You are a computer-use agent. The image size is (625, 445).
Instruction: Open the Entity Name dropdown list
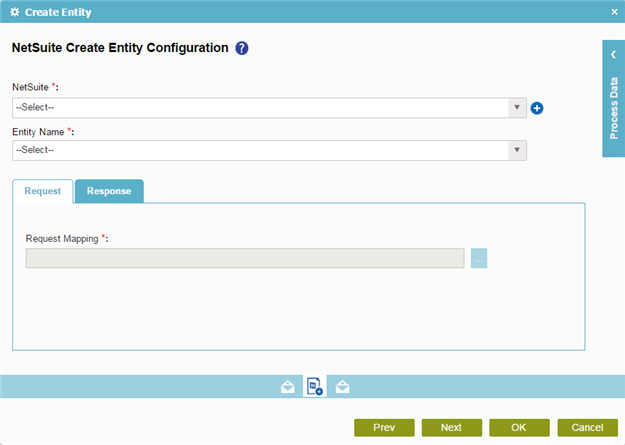coord(269,150)
